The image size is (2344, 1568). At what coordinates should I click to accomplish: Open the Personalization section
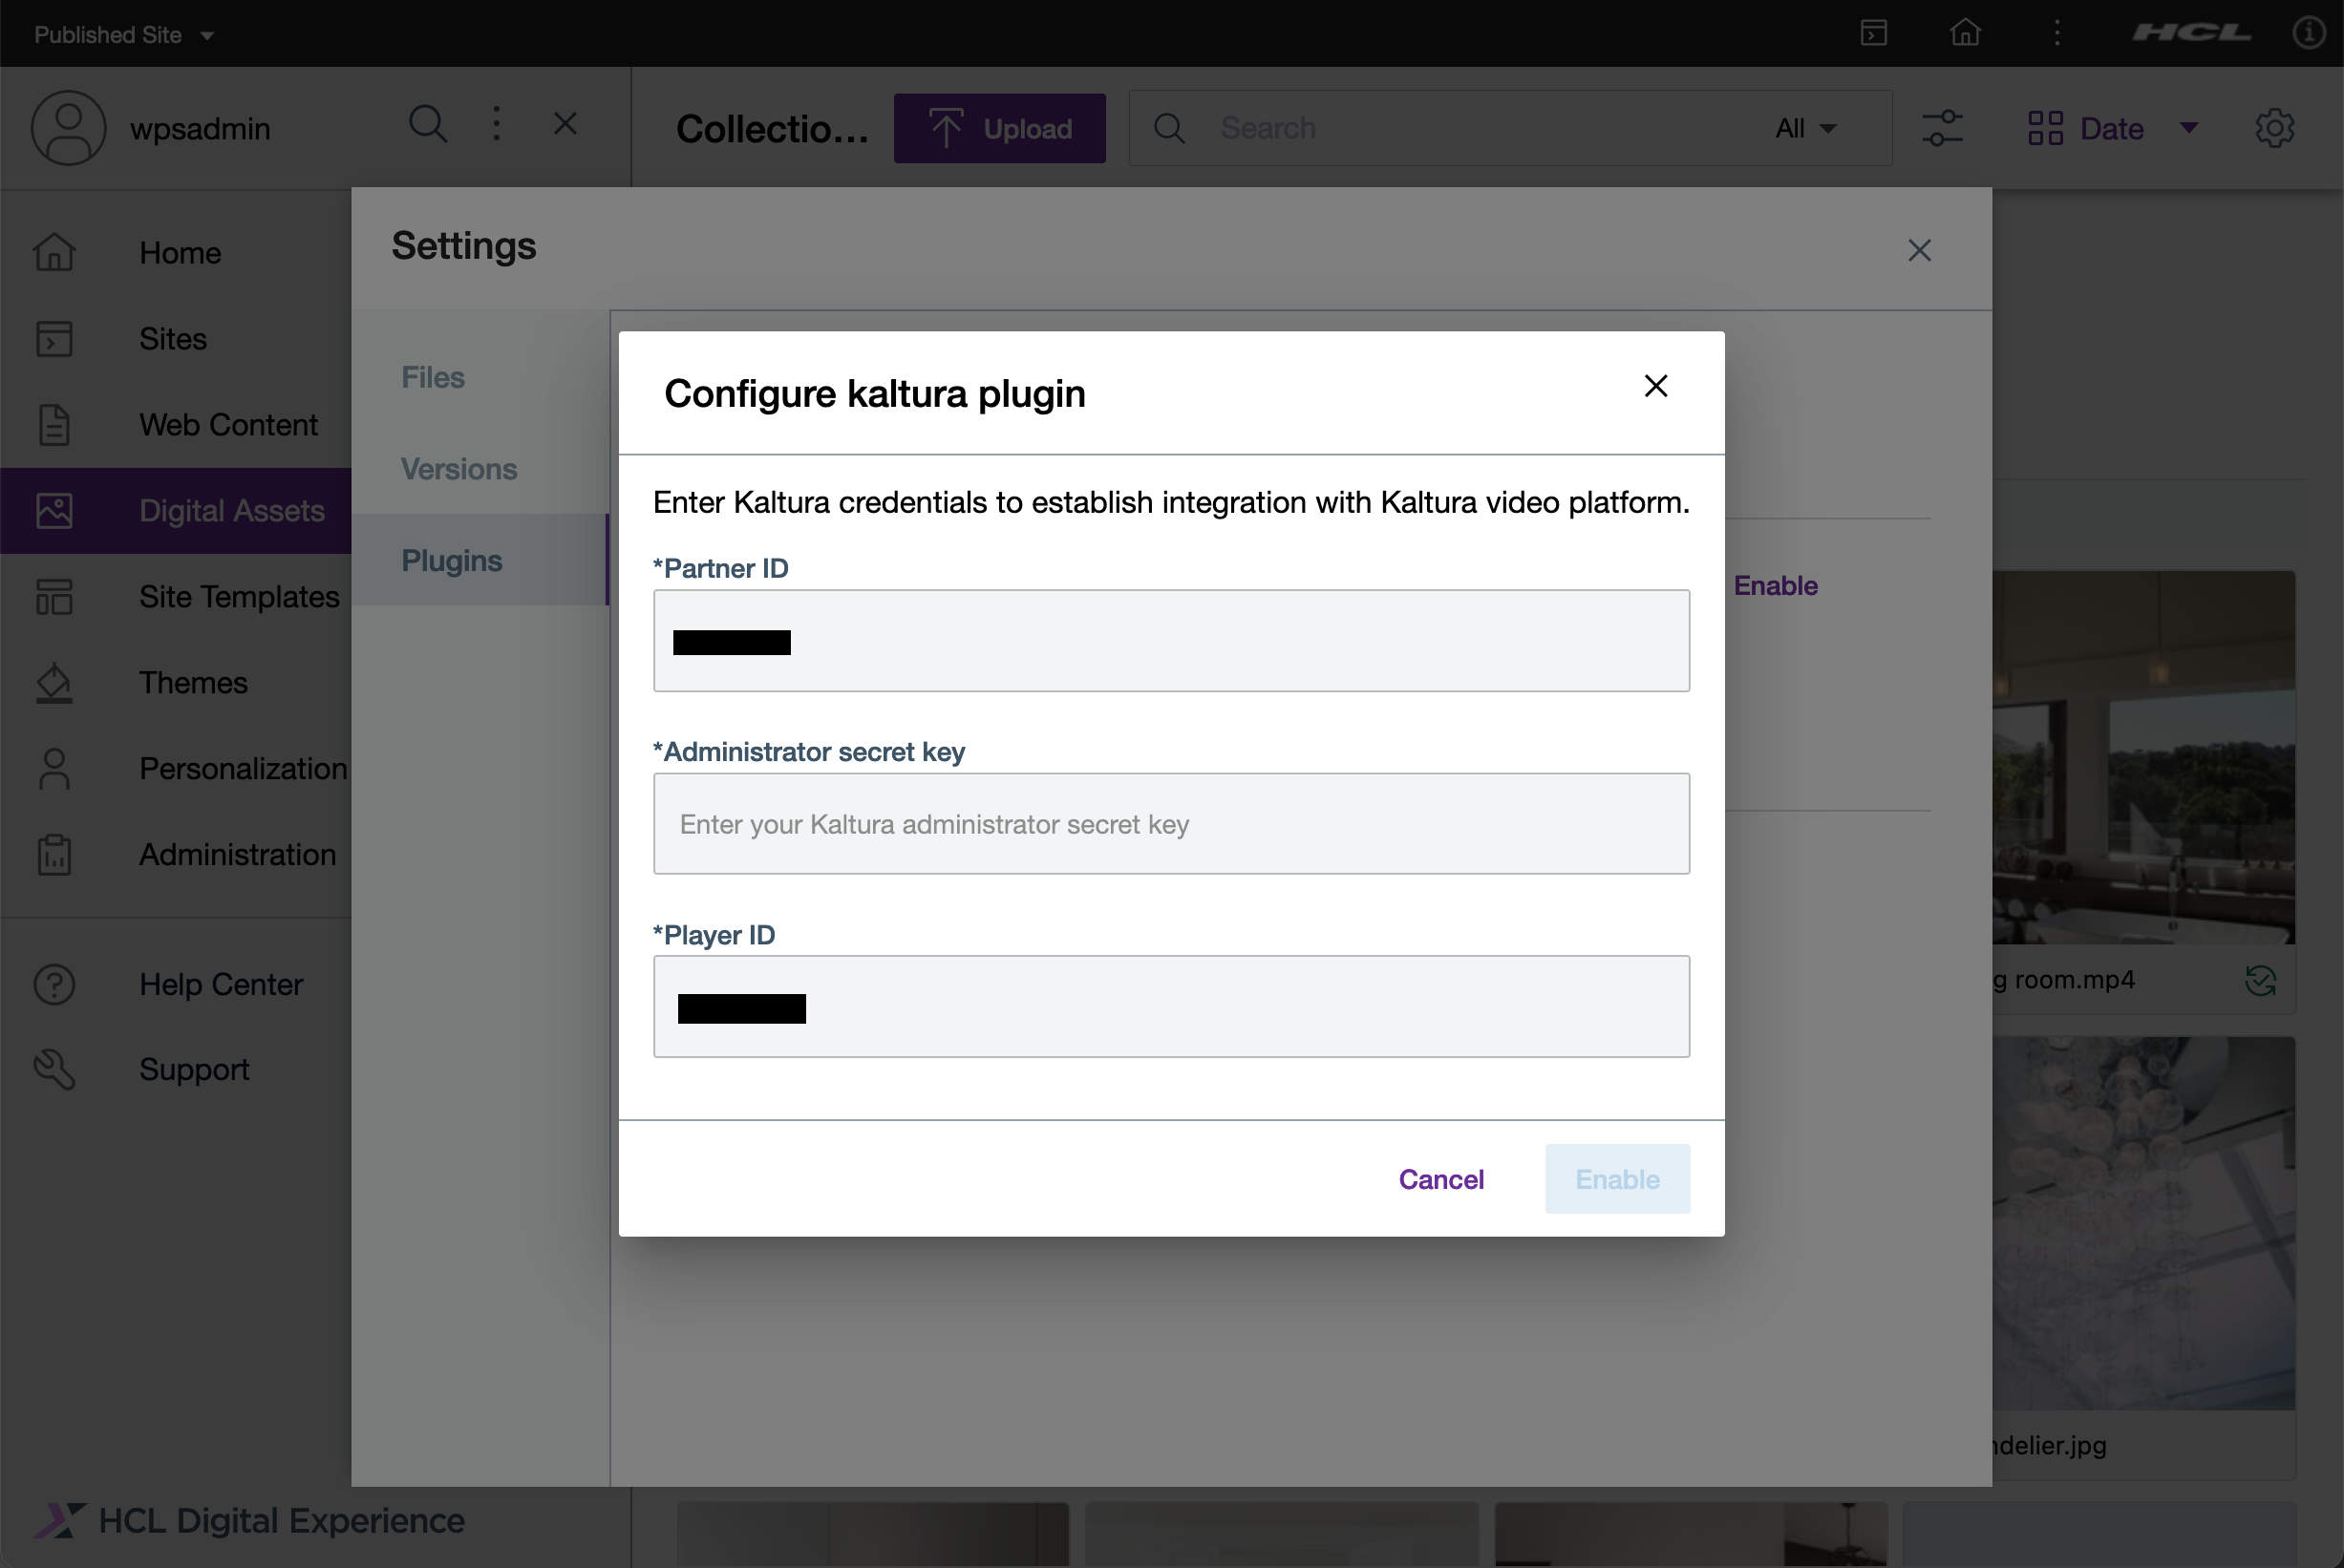click(242, 768)
